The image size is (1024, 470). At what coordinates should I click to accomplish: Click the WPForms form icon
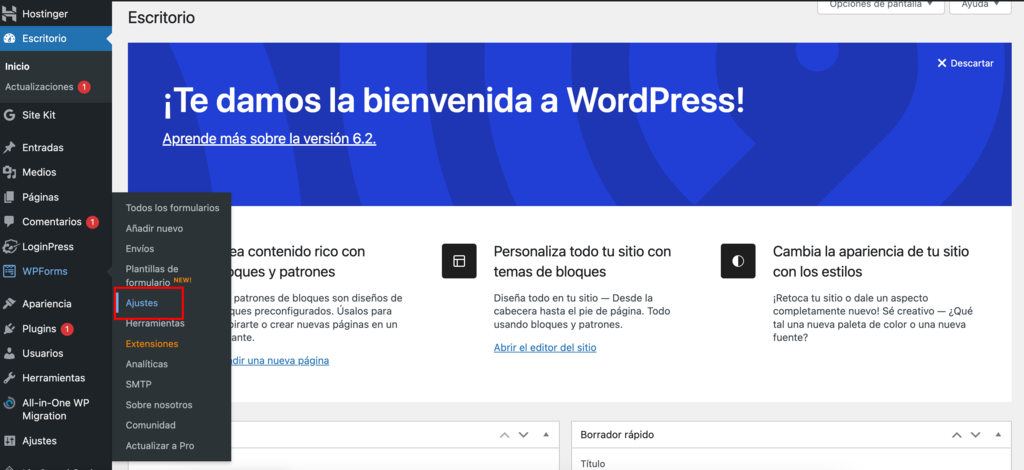coord(9,272)
